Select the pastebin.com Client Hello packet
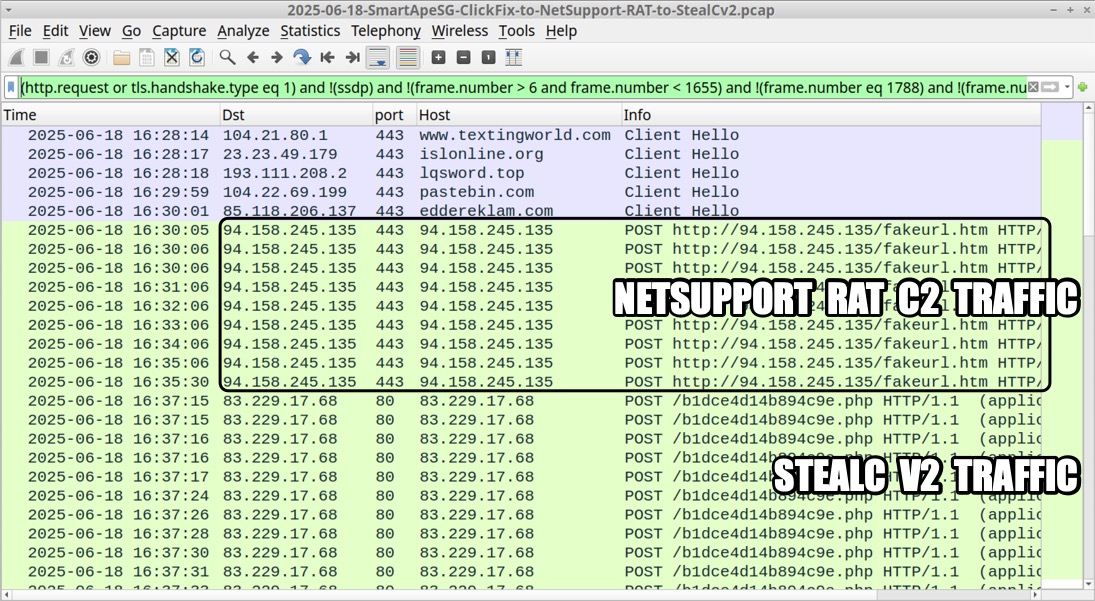 tap(521, 192)
